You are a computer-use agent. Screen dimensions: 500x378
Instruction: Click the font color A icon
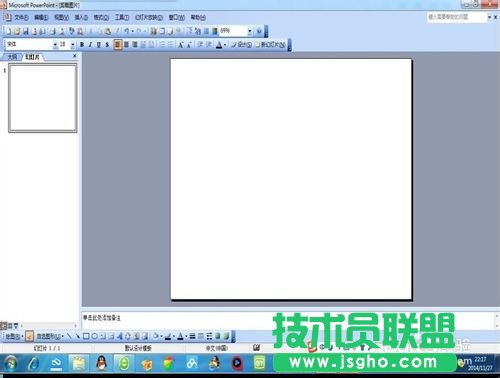[x=219, y=44]
